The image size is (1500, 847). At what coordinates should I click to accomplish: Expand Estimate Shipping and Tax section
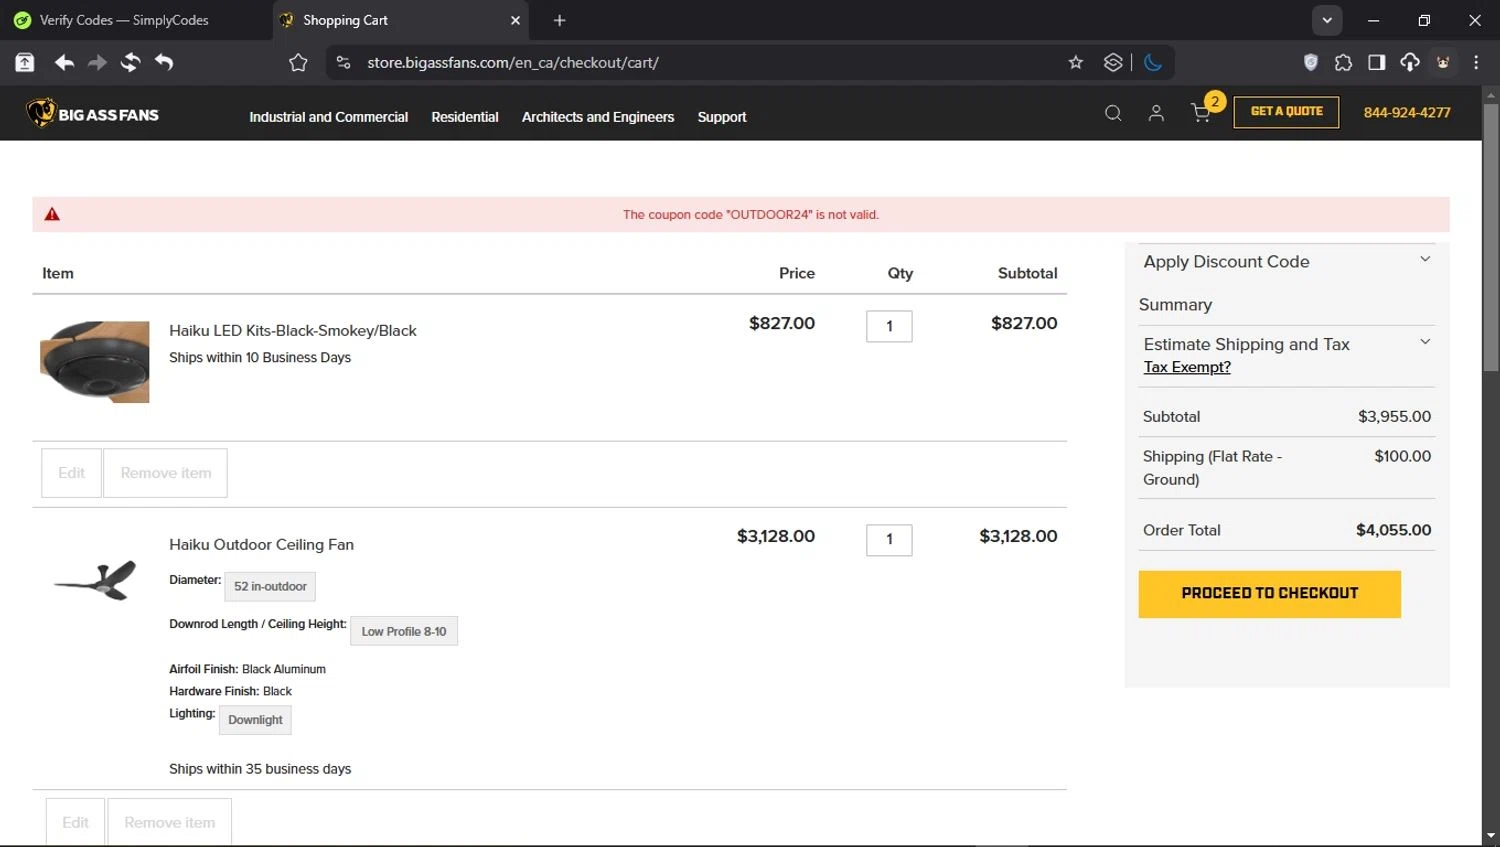coord(1286,344)
